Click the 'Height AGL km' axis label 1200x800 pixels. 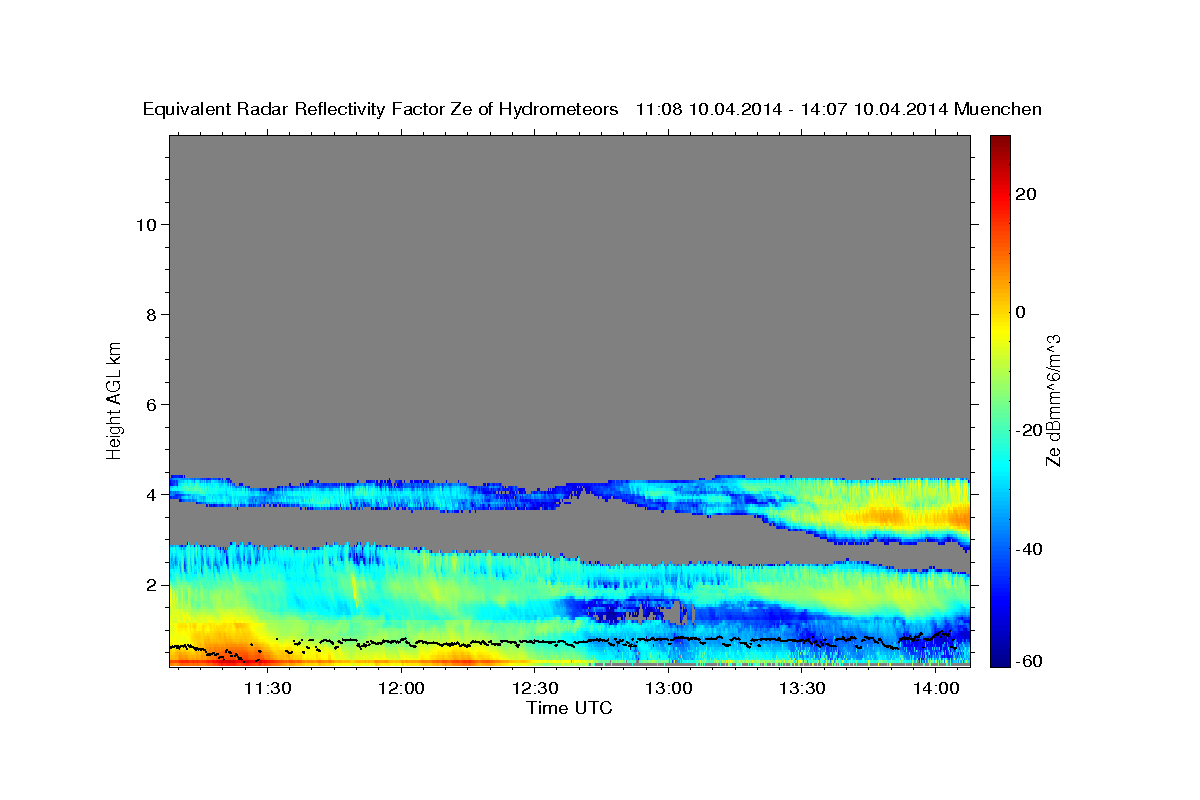pos(115,399)
